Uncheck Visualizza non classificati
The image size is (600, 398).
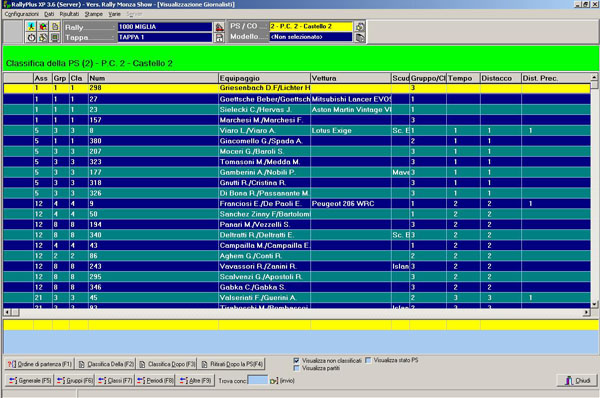click(296, 360)
